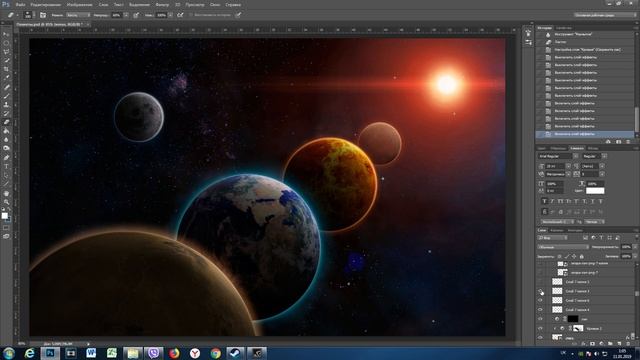
Task: Create new snapshot in History panel
Action: [619, 142]
